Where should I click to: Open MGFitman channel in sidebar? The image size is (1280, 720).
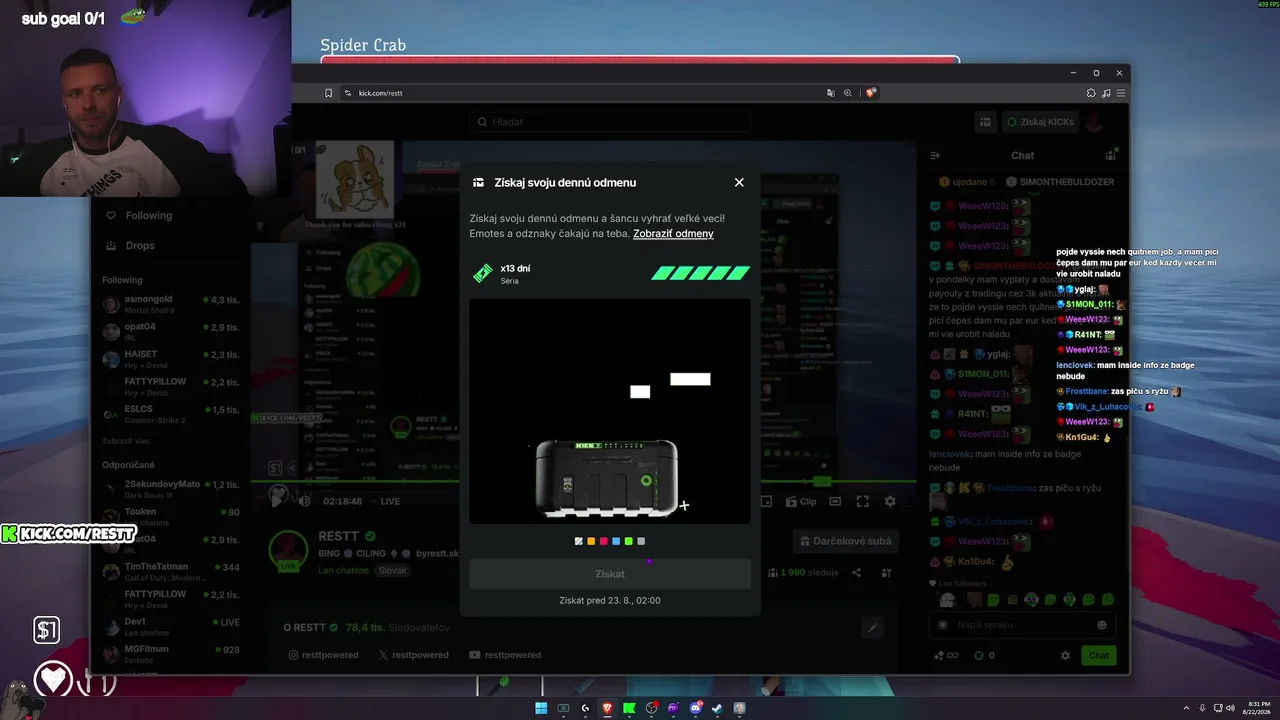coord(171,654)
